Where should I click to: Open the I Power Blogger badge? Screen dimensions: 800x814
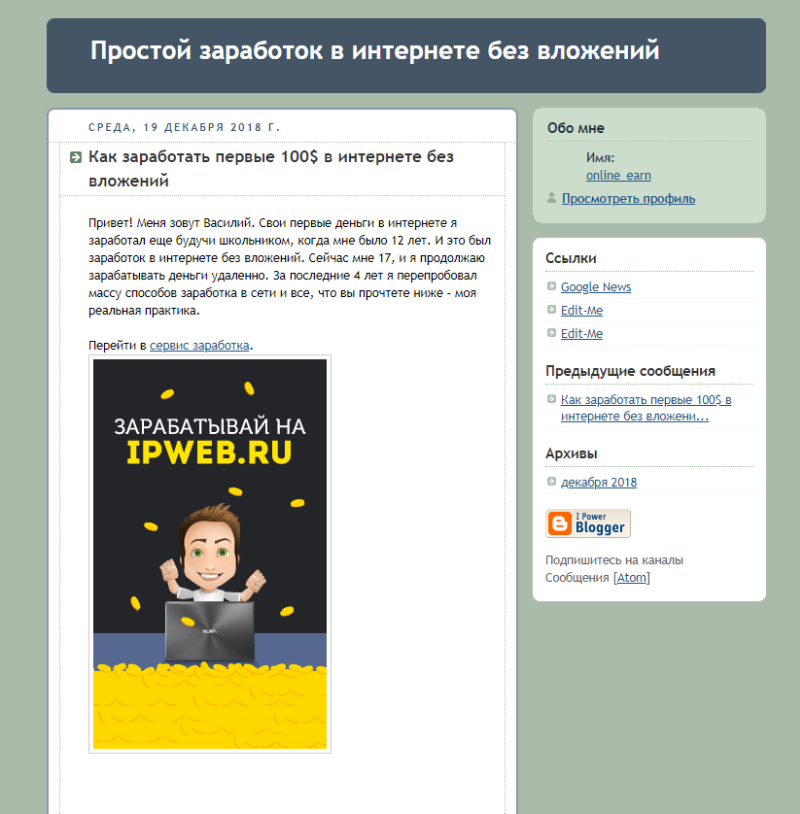[x=588, y=523]
